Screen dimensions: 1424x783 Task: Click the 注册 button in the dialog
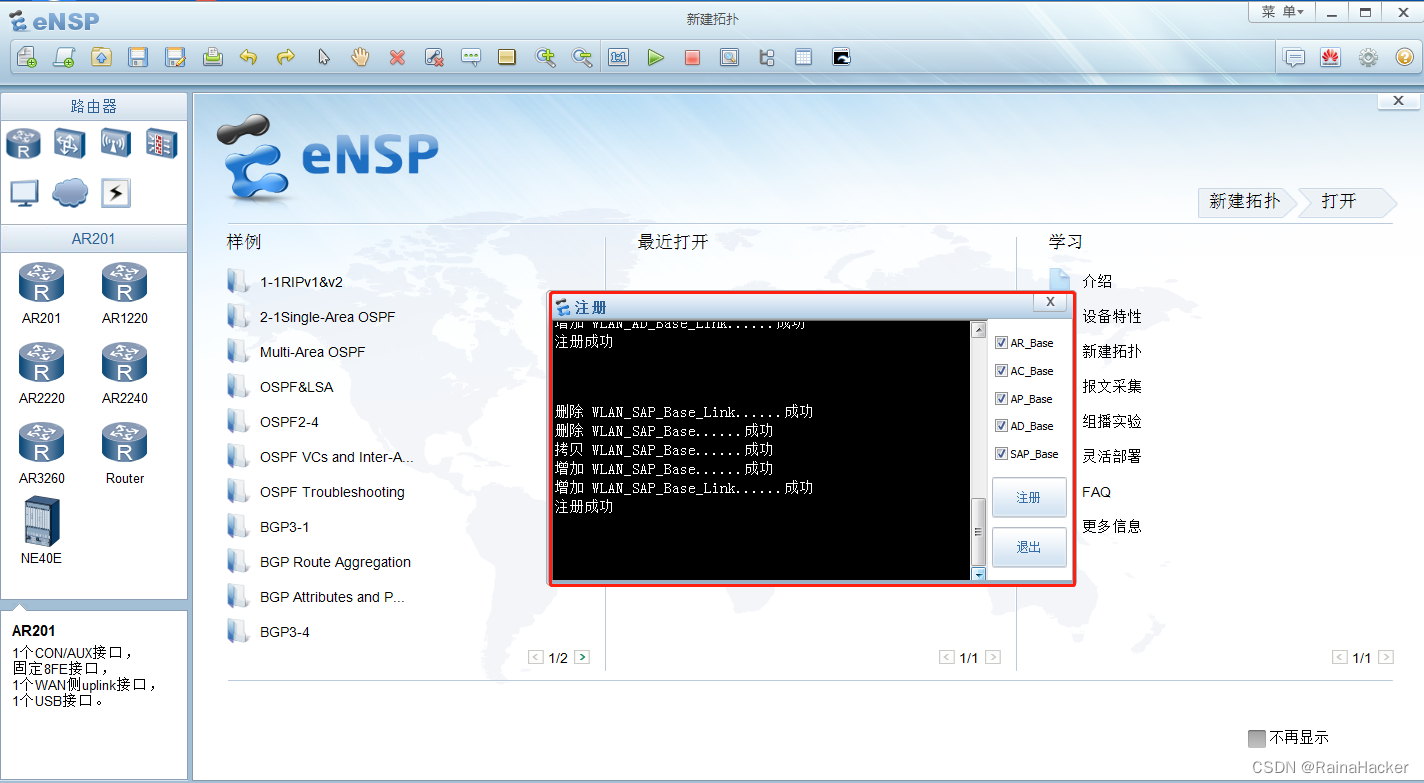(x=1029, y=497)
